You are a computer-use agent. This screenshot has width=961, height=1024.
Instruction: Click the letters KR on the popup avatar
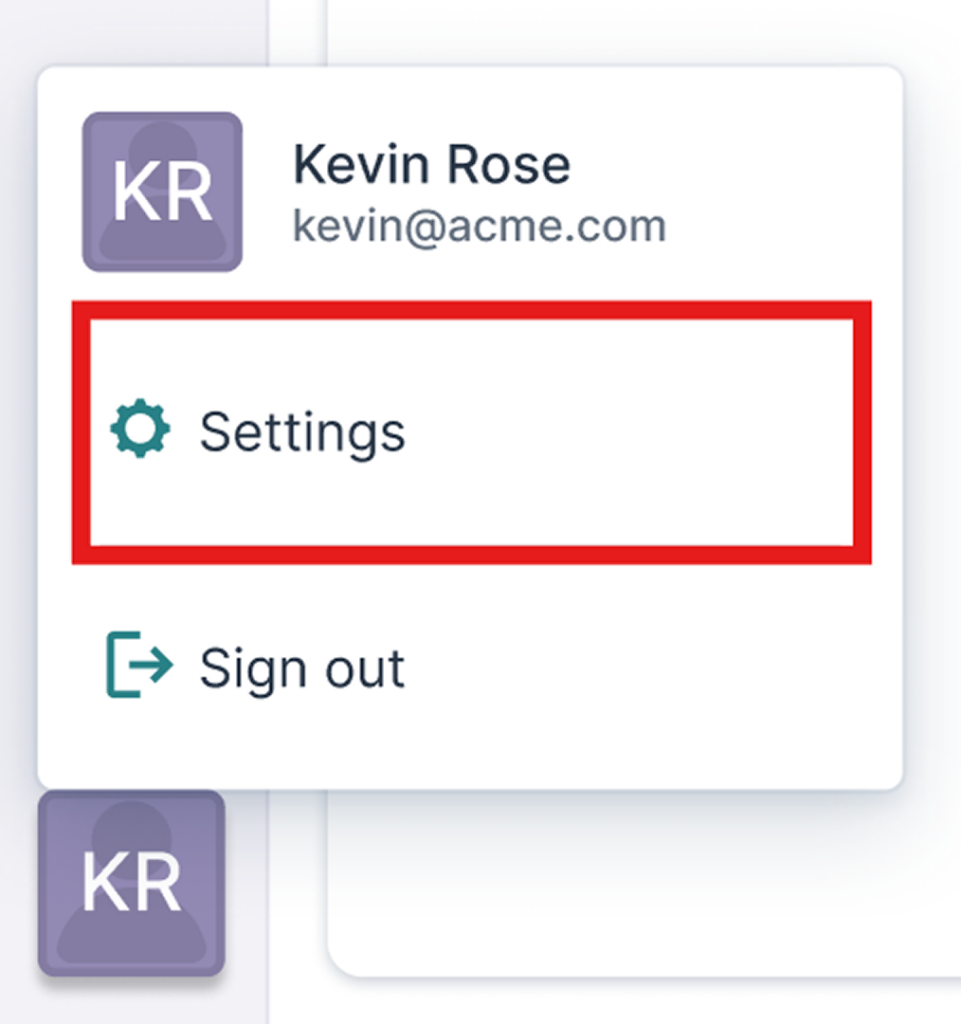(x=162, y=195)
